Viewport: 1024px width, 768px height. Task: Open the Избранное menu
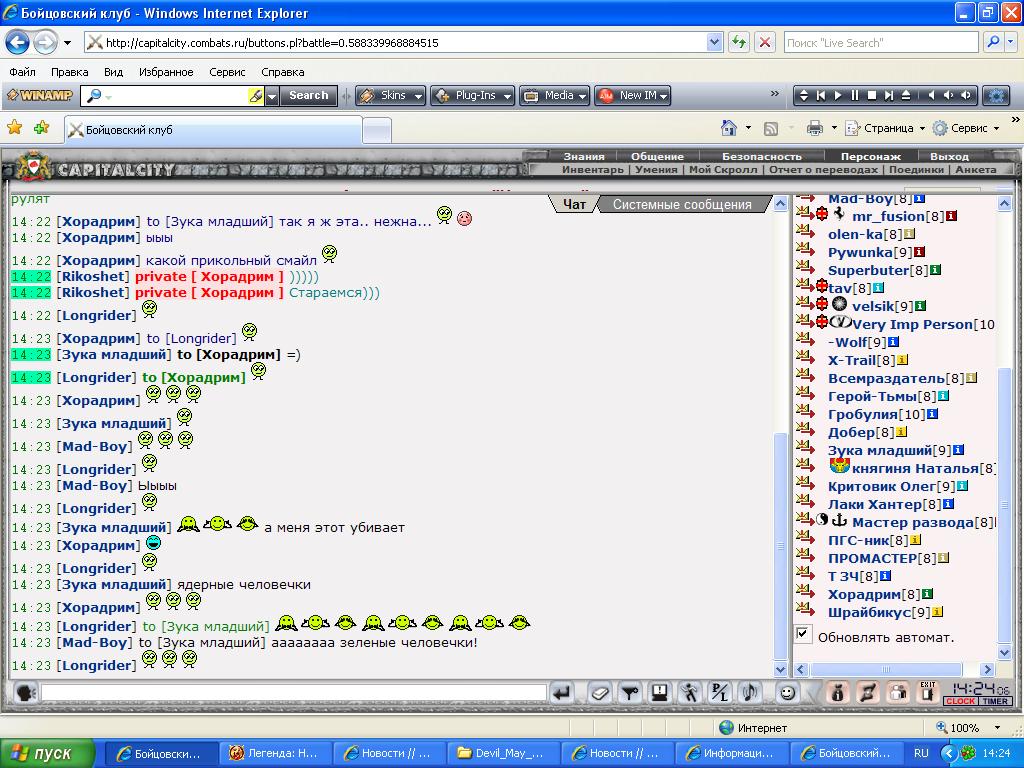pos(166,72)
